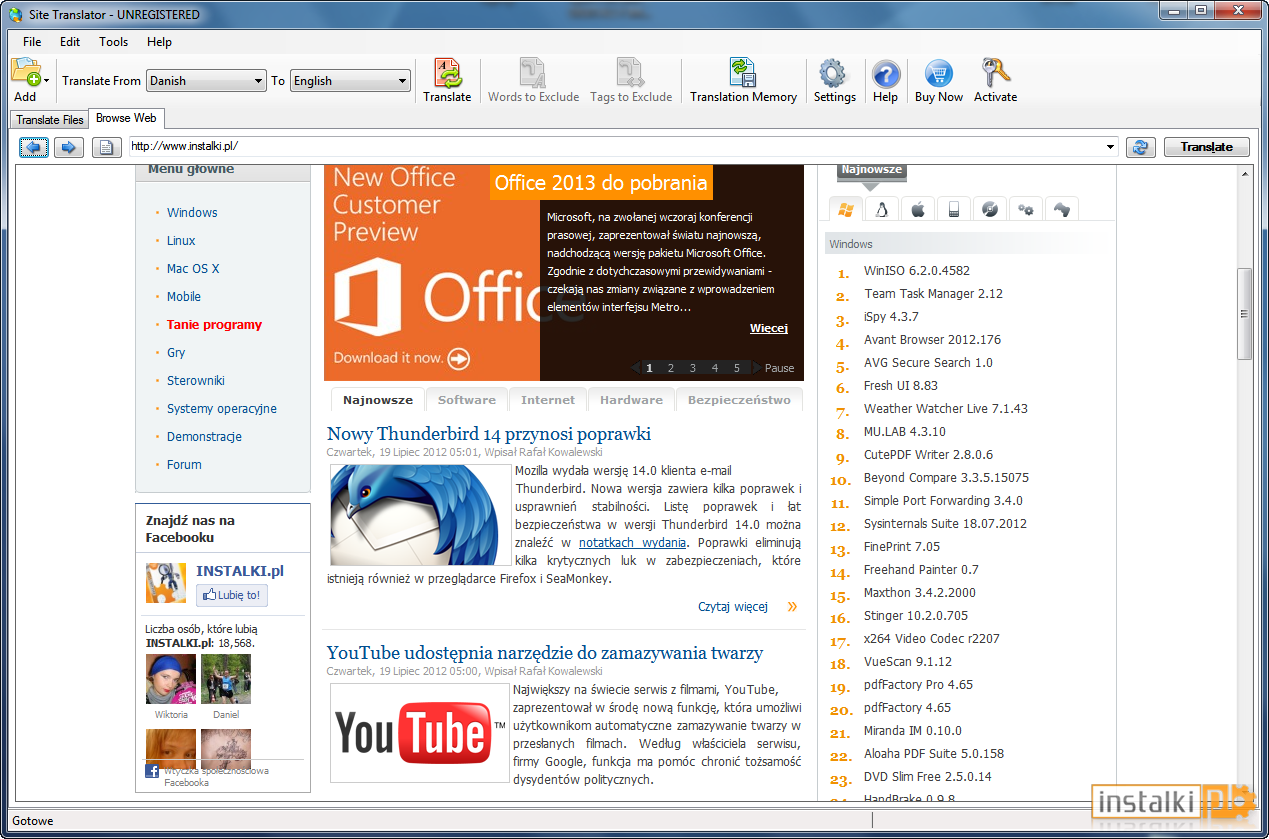Screen dimensions: 1269x839
Task: Switch to the Translate Files tab
Action: point(50,120)
